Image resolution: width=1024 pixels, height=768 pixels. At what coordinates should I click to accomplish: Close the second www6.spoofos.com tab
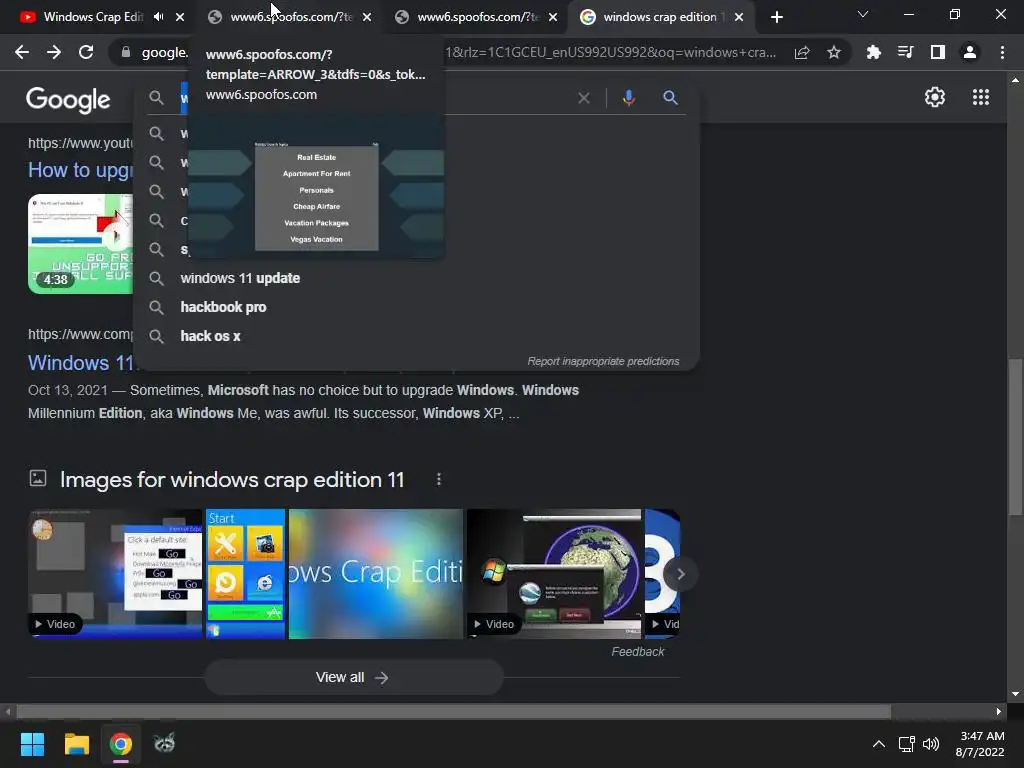click(553, 18)
